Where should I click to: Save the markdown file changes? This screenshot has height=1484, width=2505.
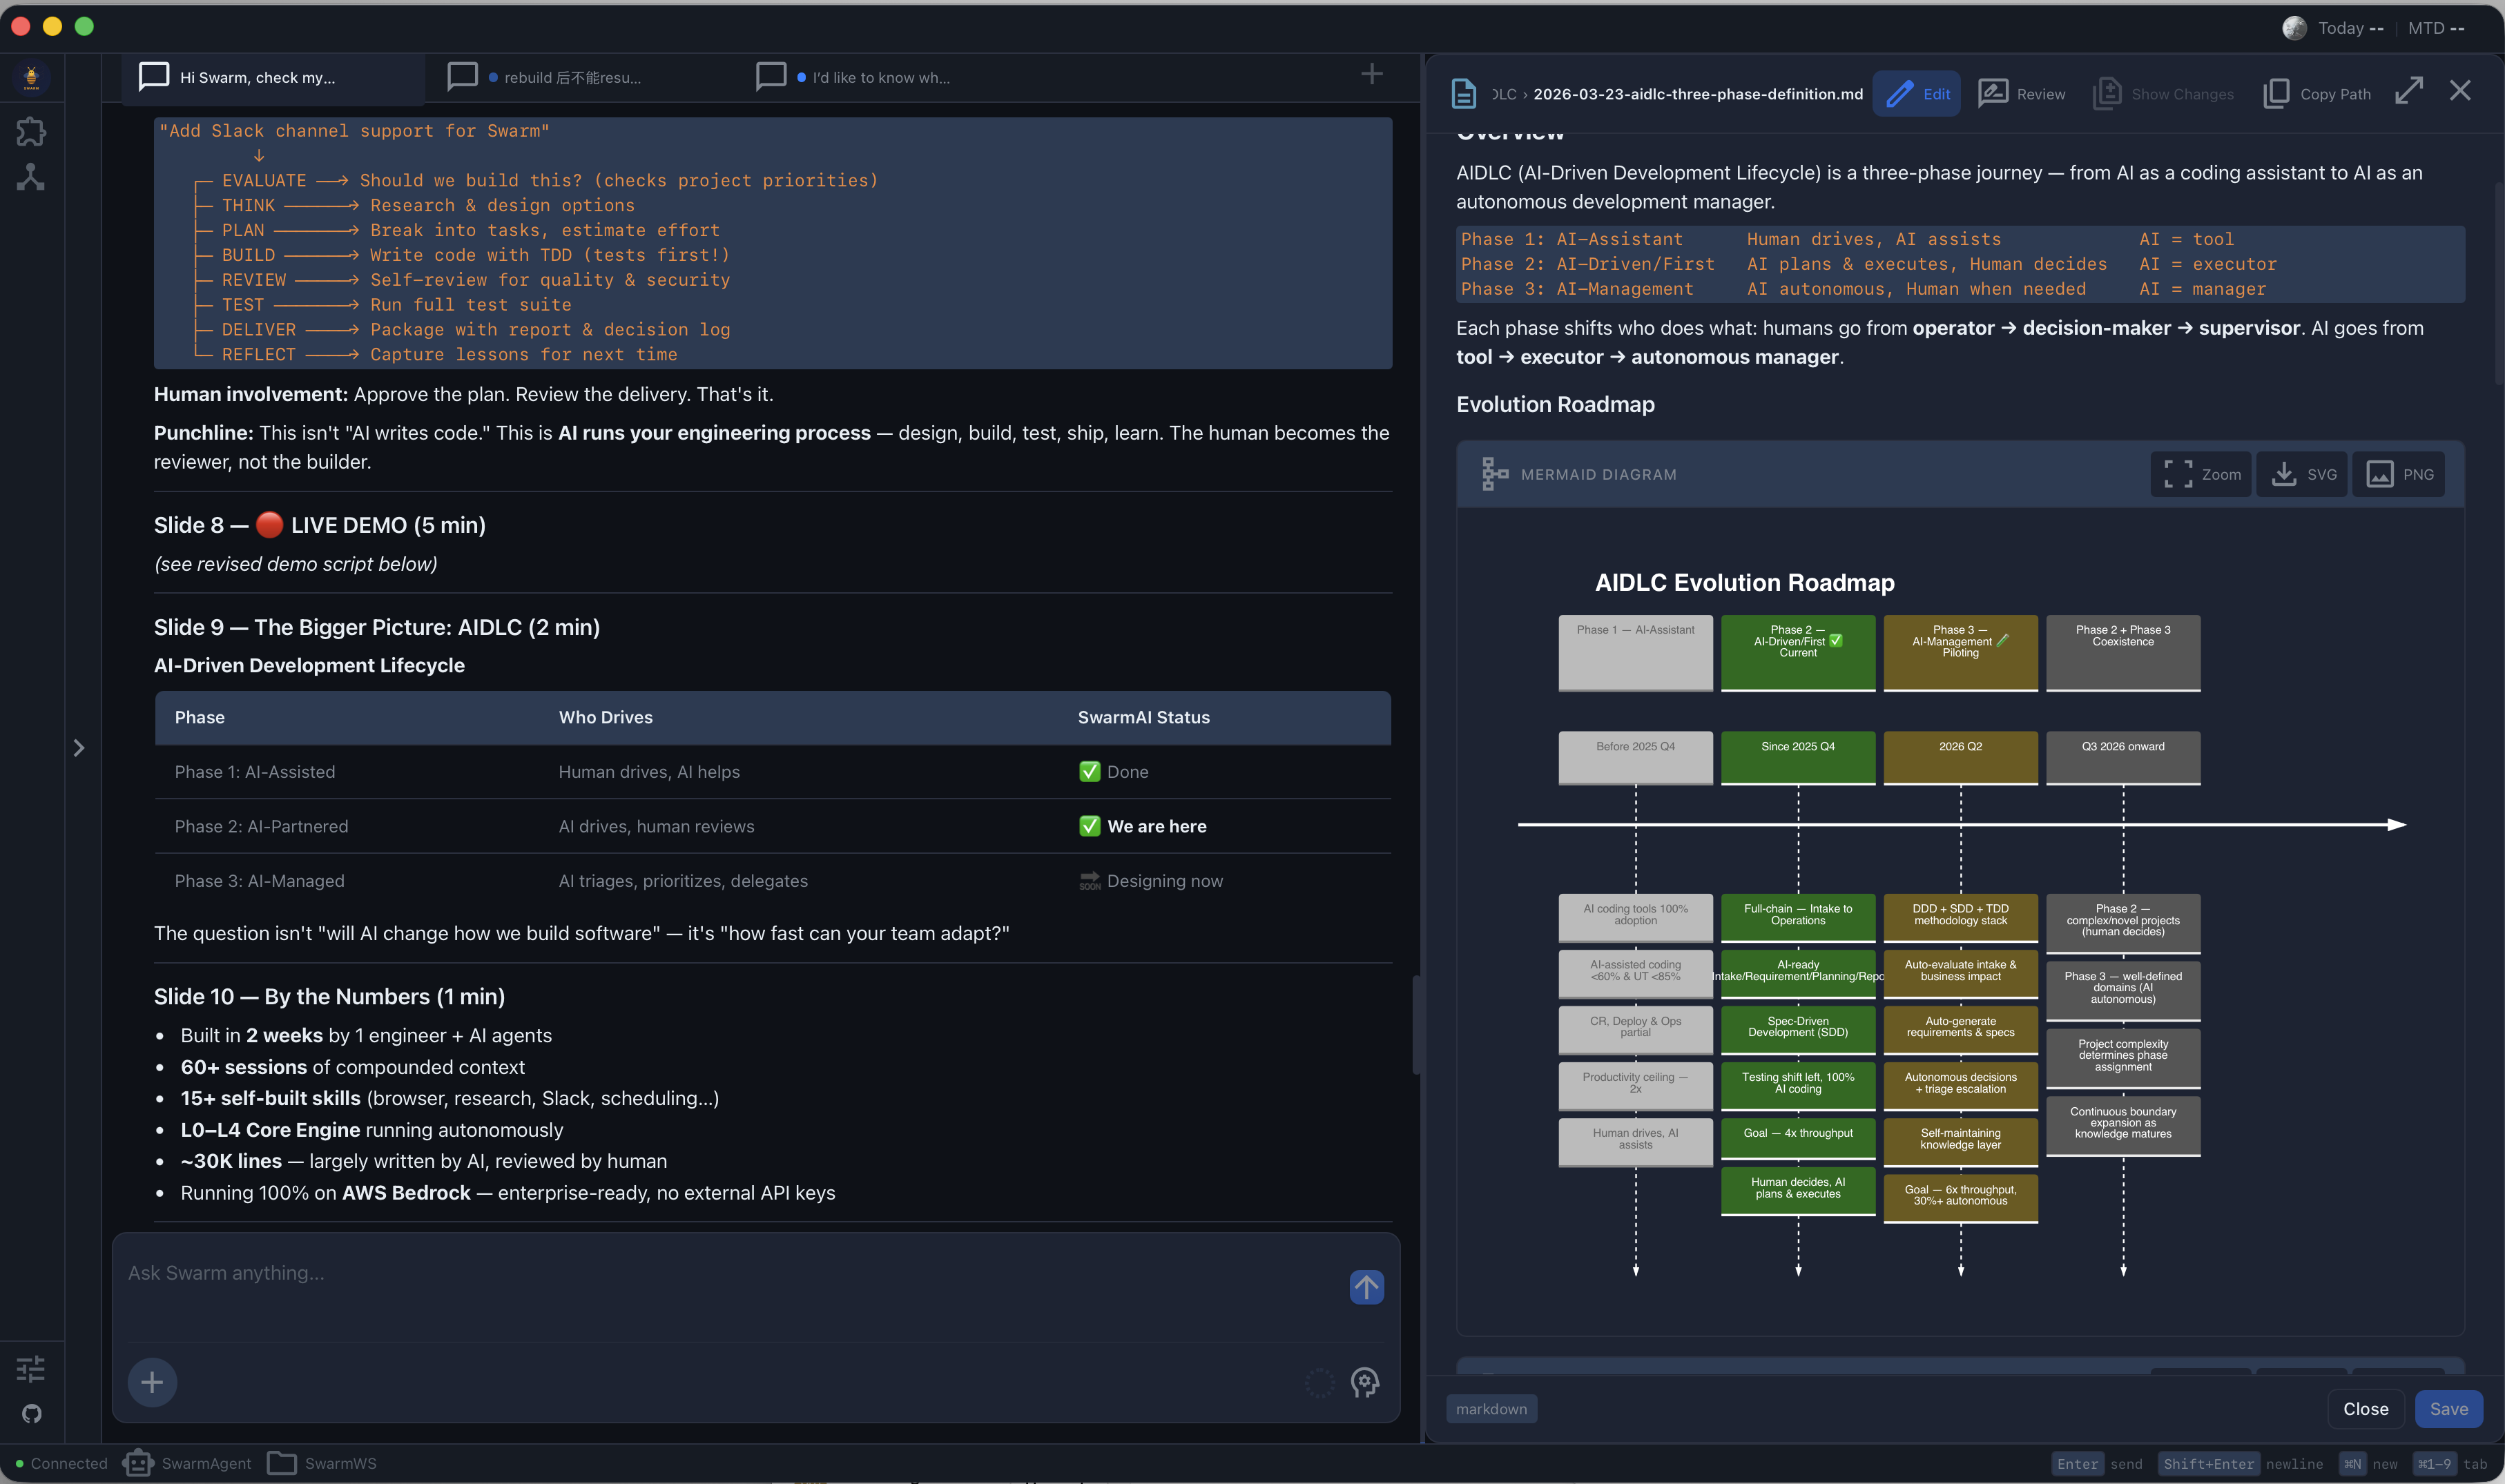pos(2447,1408)
